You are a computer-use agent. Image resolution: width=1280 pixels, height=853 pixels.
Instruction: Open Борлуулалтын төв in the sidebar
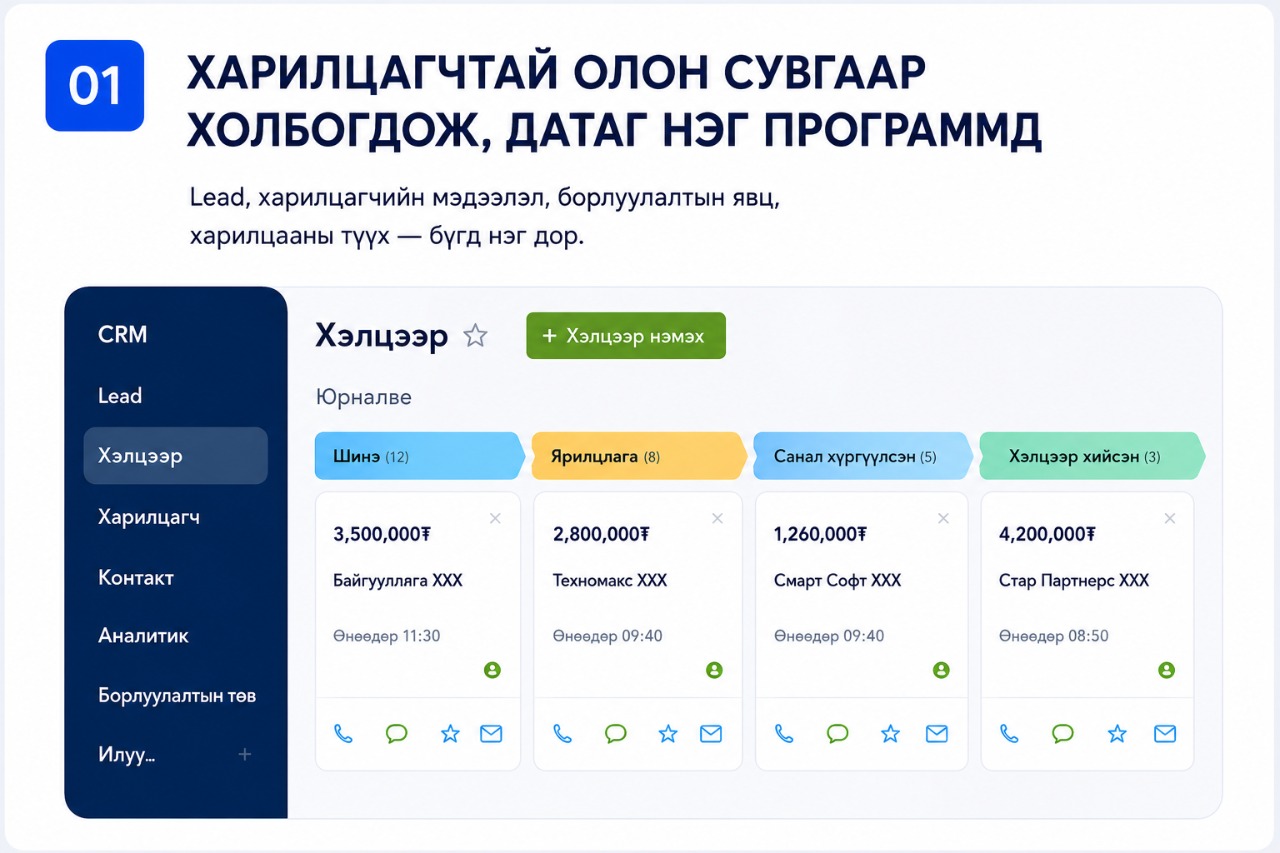tap(177, 695)
